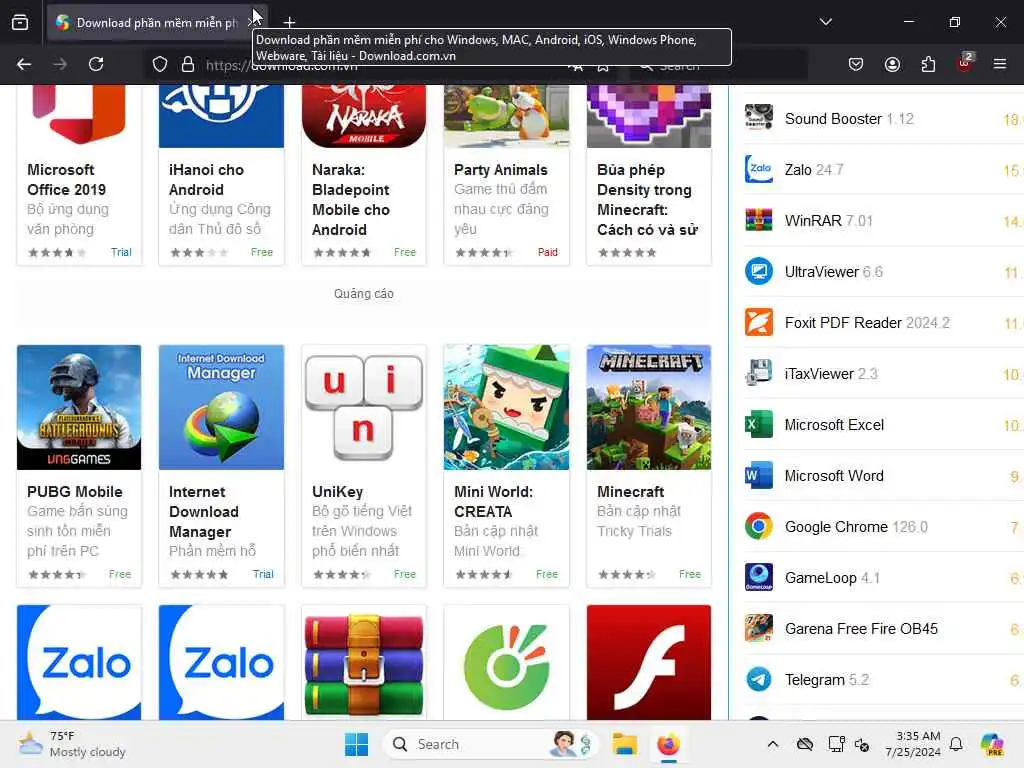Click the iTaxViewer icon in sidebar

[x=759, y=373]
